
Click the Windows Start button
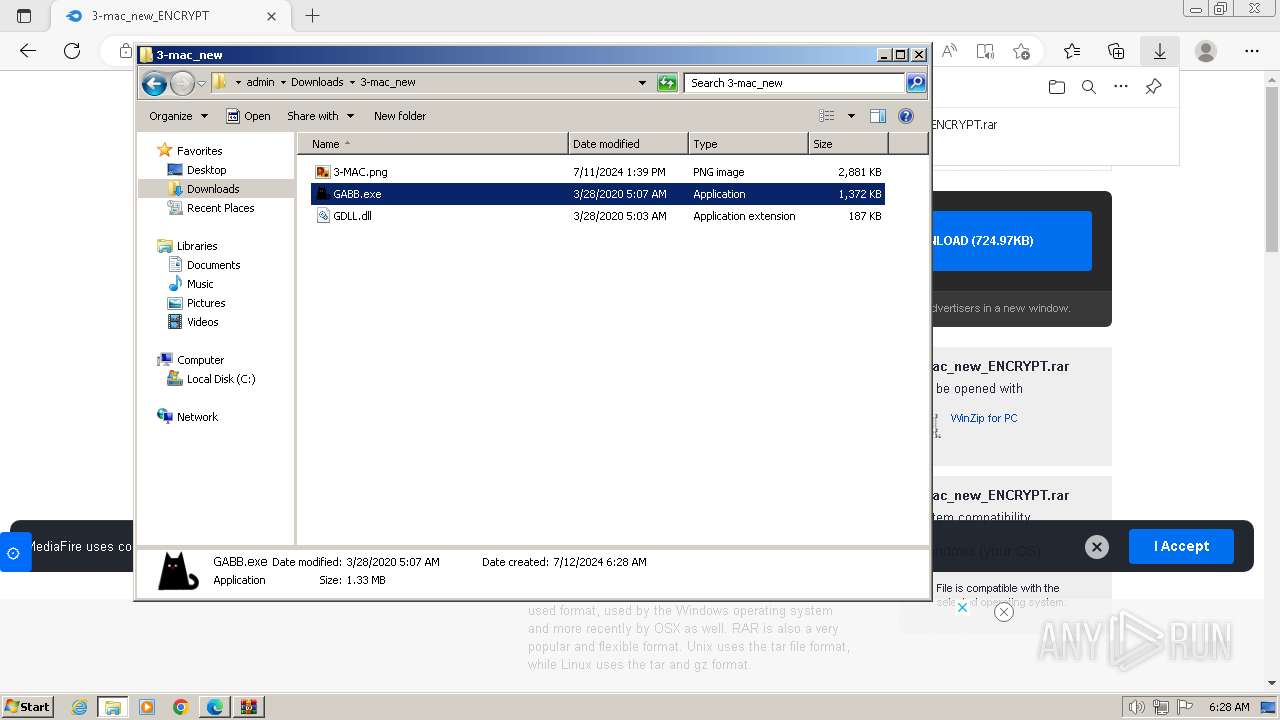click(x=28, y=706)
